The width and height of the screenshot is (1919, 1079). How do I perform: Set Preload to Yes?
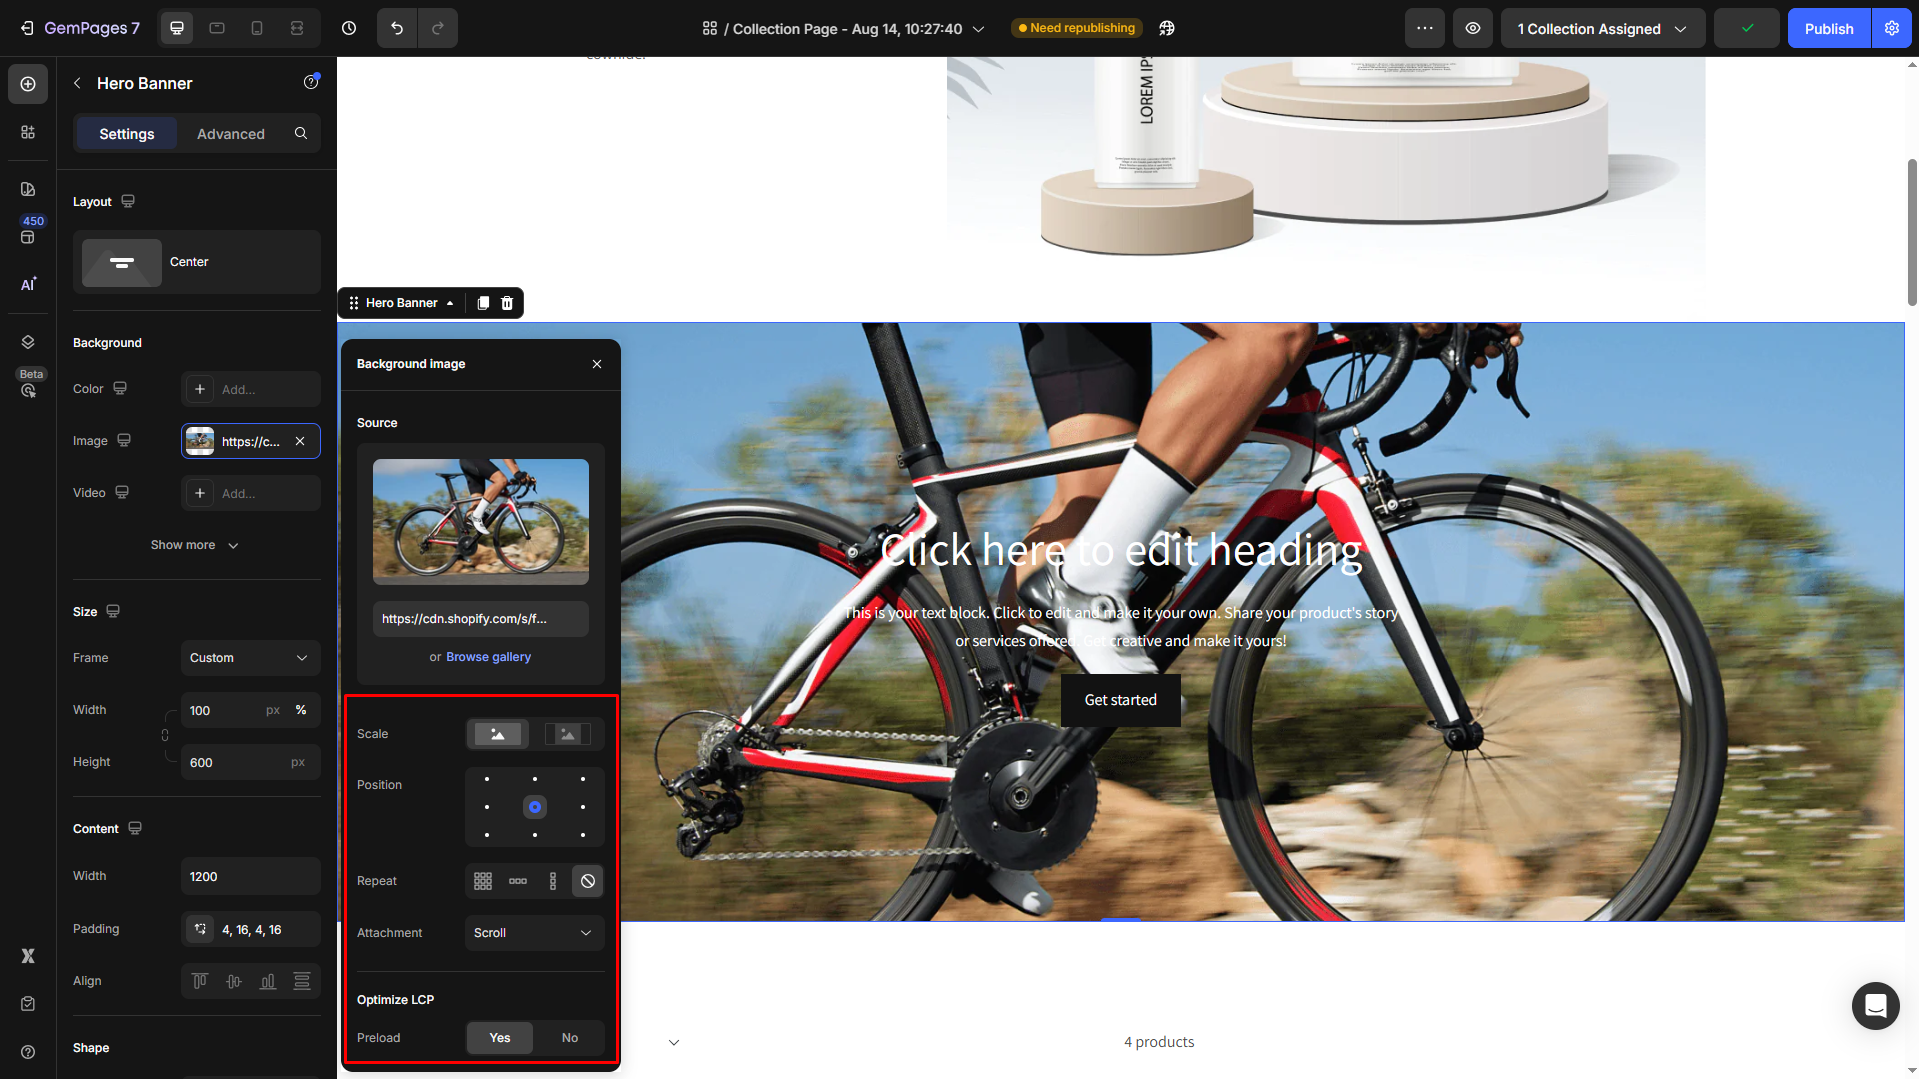[x=500, y=1038]
